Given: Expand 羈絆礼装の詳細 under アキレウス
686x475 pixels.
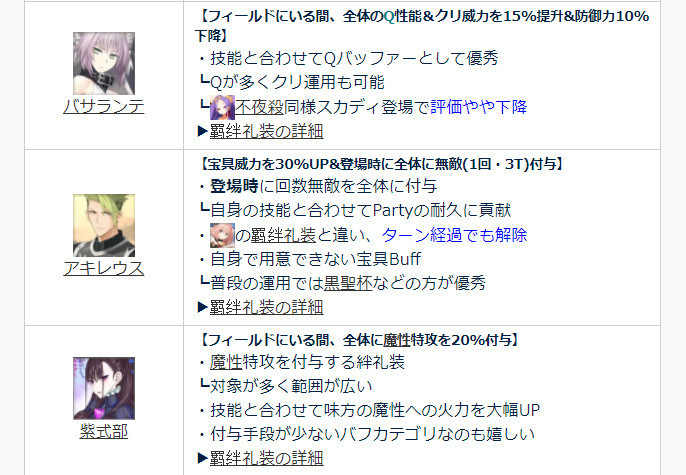Looking at the screenshot, I should pos(266,307).
